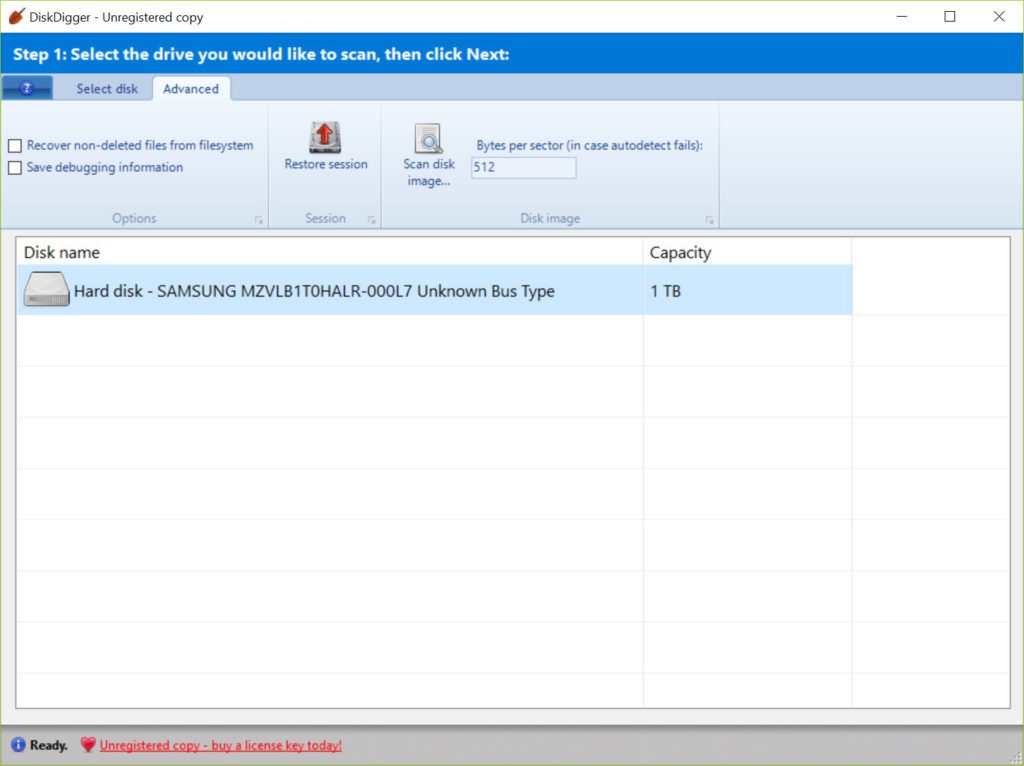
Task: Switch to the Select disk tab
Action: tap(107, 89)
